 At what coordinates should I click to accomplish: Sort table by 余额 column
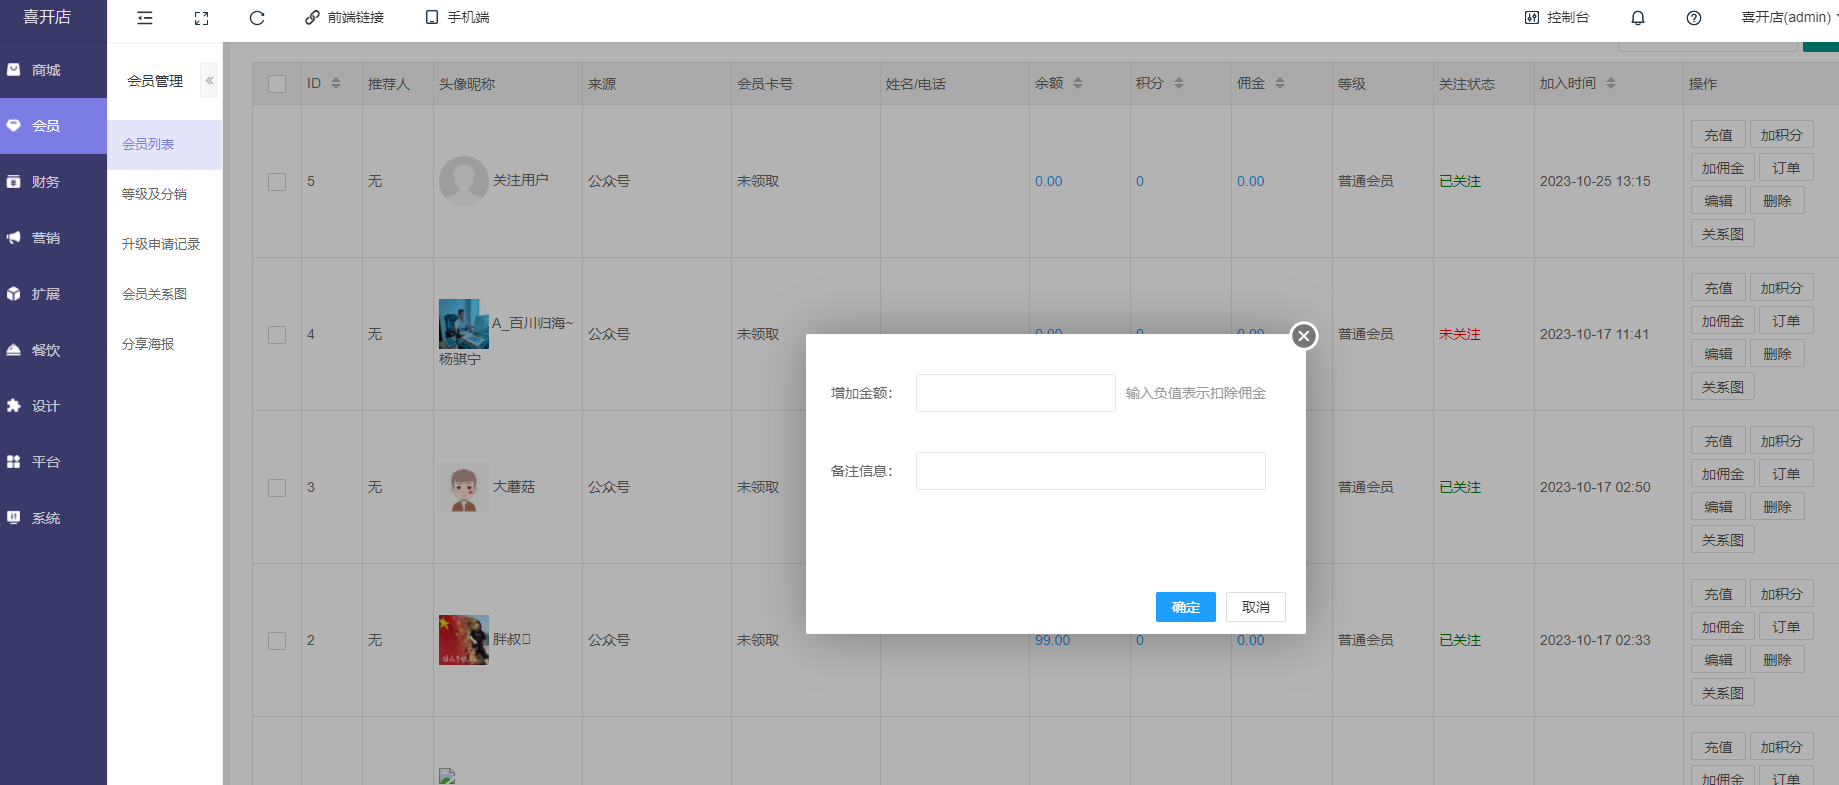coord(1078,84)
